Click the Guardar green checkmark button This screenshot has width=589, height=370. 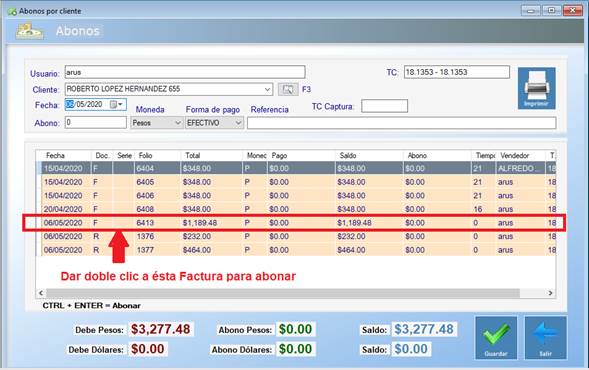point(496,338)
